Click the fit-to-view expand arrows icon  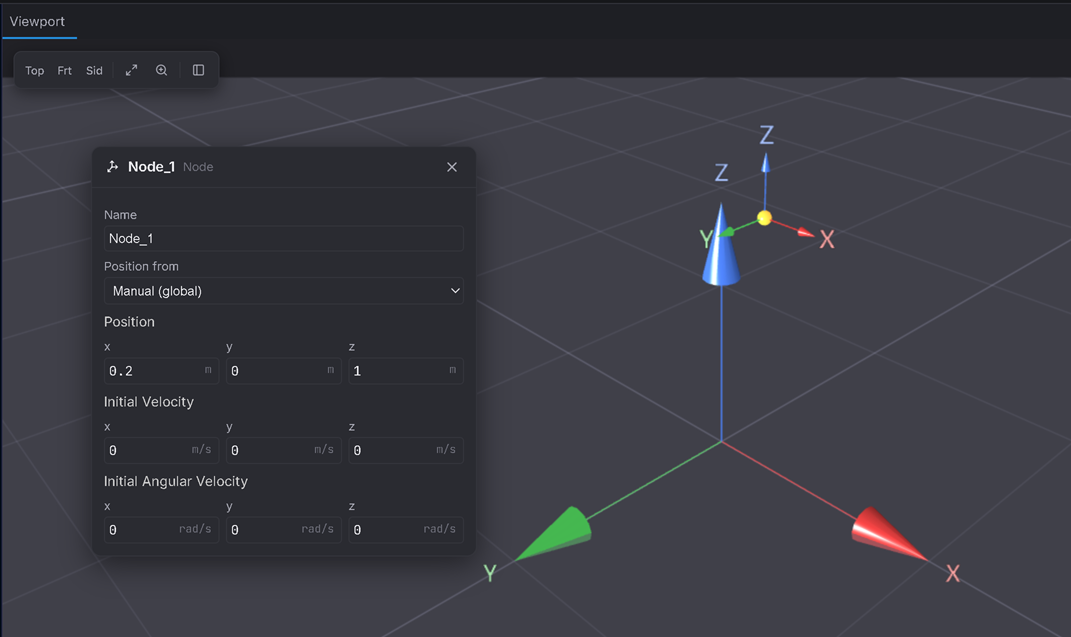click(131, 70)
